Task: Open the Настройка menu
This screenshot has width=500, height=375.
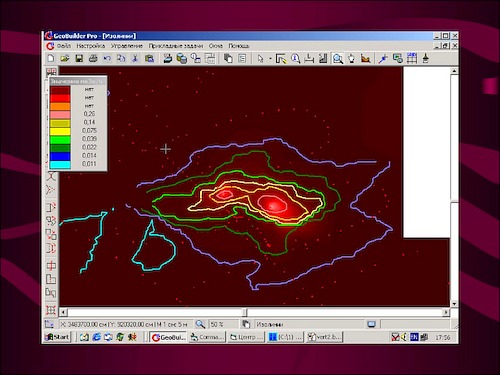Action: coord(91,46)
